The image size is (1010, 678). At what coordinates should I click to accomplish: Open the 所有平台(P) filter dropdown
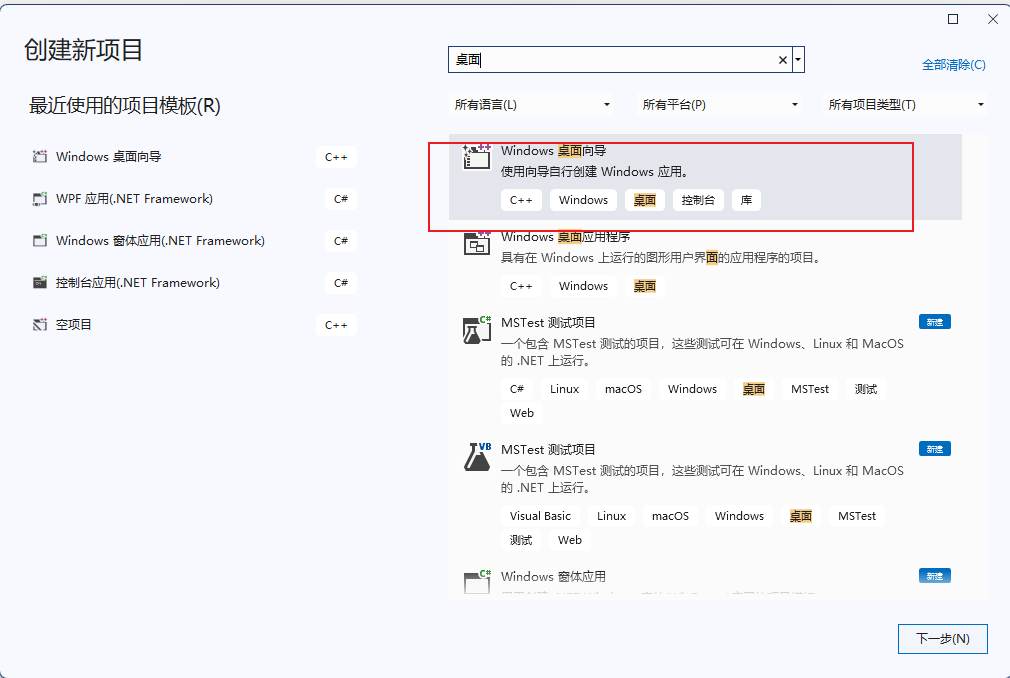point(719,104)
